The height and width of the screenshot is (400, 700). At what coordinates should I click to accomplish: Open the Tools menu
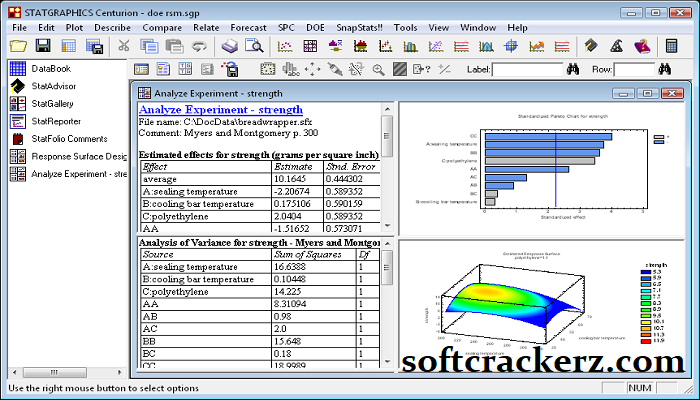coord(405,28)
